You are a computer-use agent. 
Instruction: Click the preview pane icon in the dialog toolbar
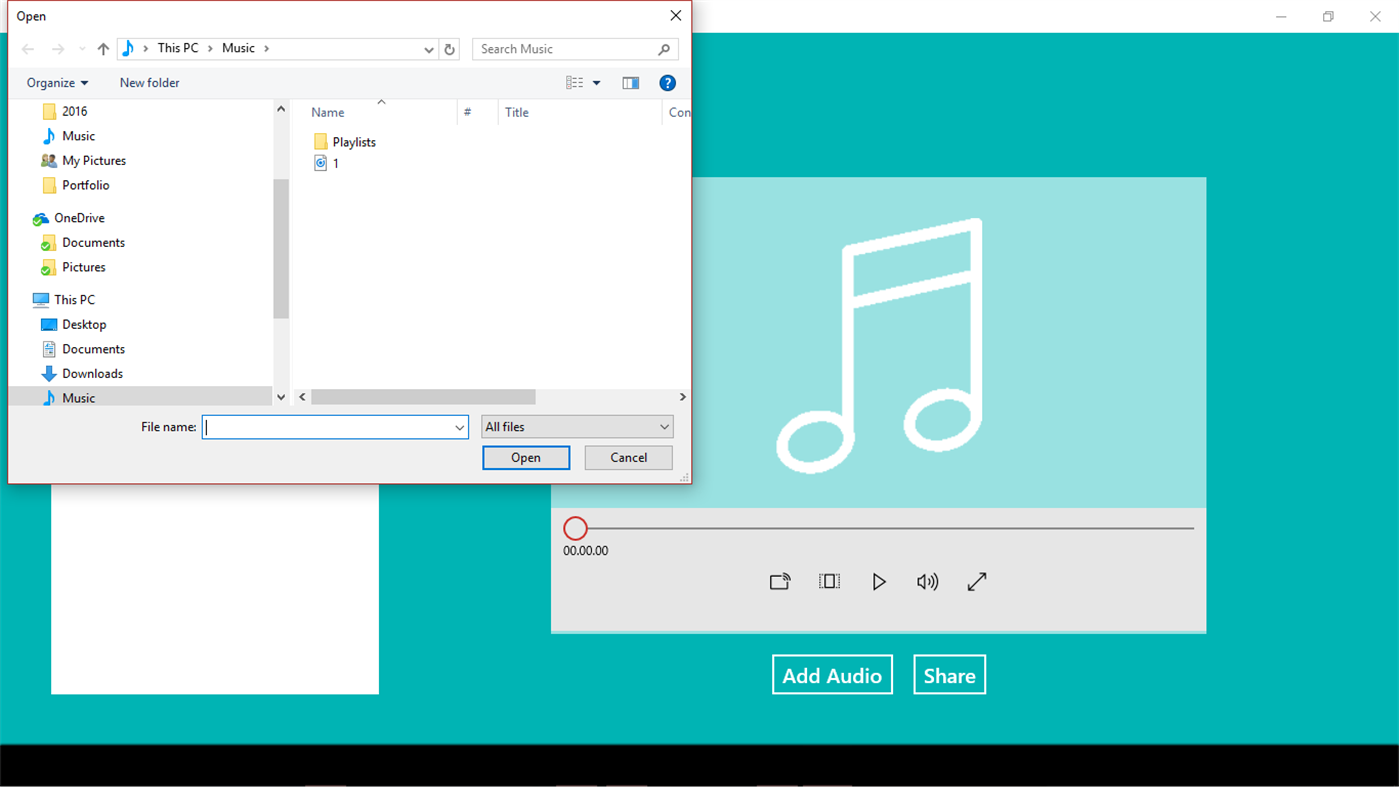tap(630, 82)
